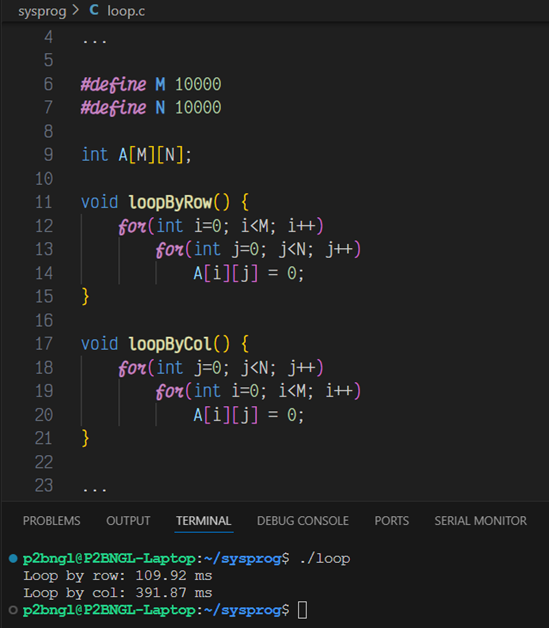The height and width of the screenshot is (628, 549).
Task: Click the 'for(int j=0; j<N; j++)' on line 18
Action: 221,368
